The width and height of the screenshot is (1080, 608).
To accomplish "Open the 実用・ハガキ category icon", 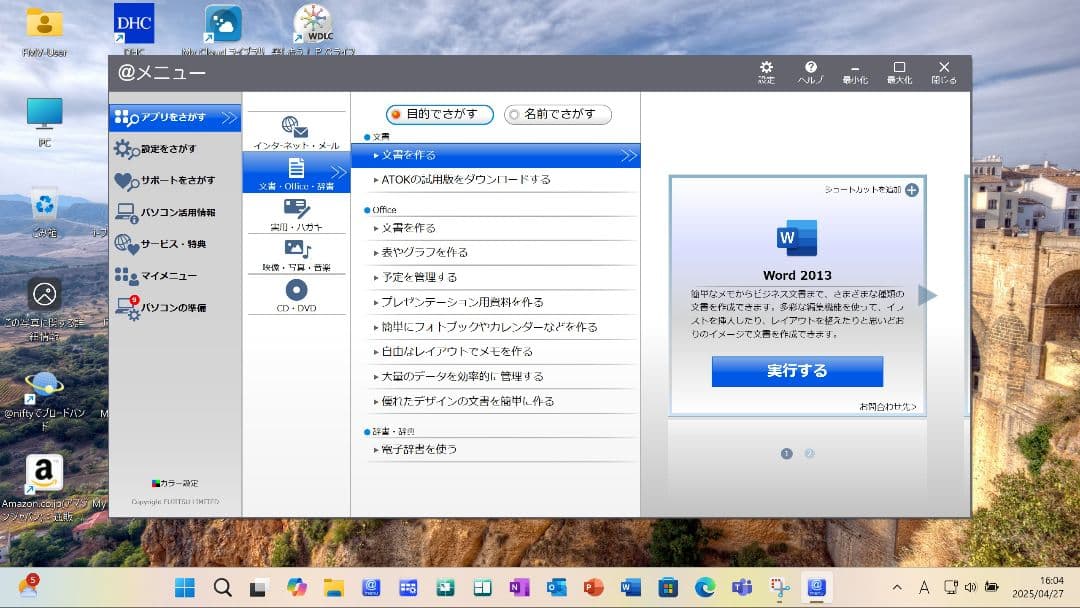I will [295, 213].
